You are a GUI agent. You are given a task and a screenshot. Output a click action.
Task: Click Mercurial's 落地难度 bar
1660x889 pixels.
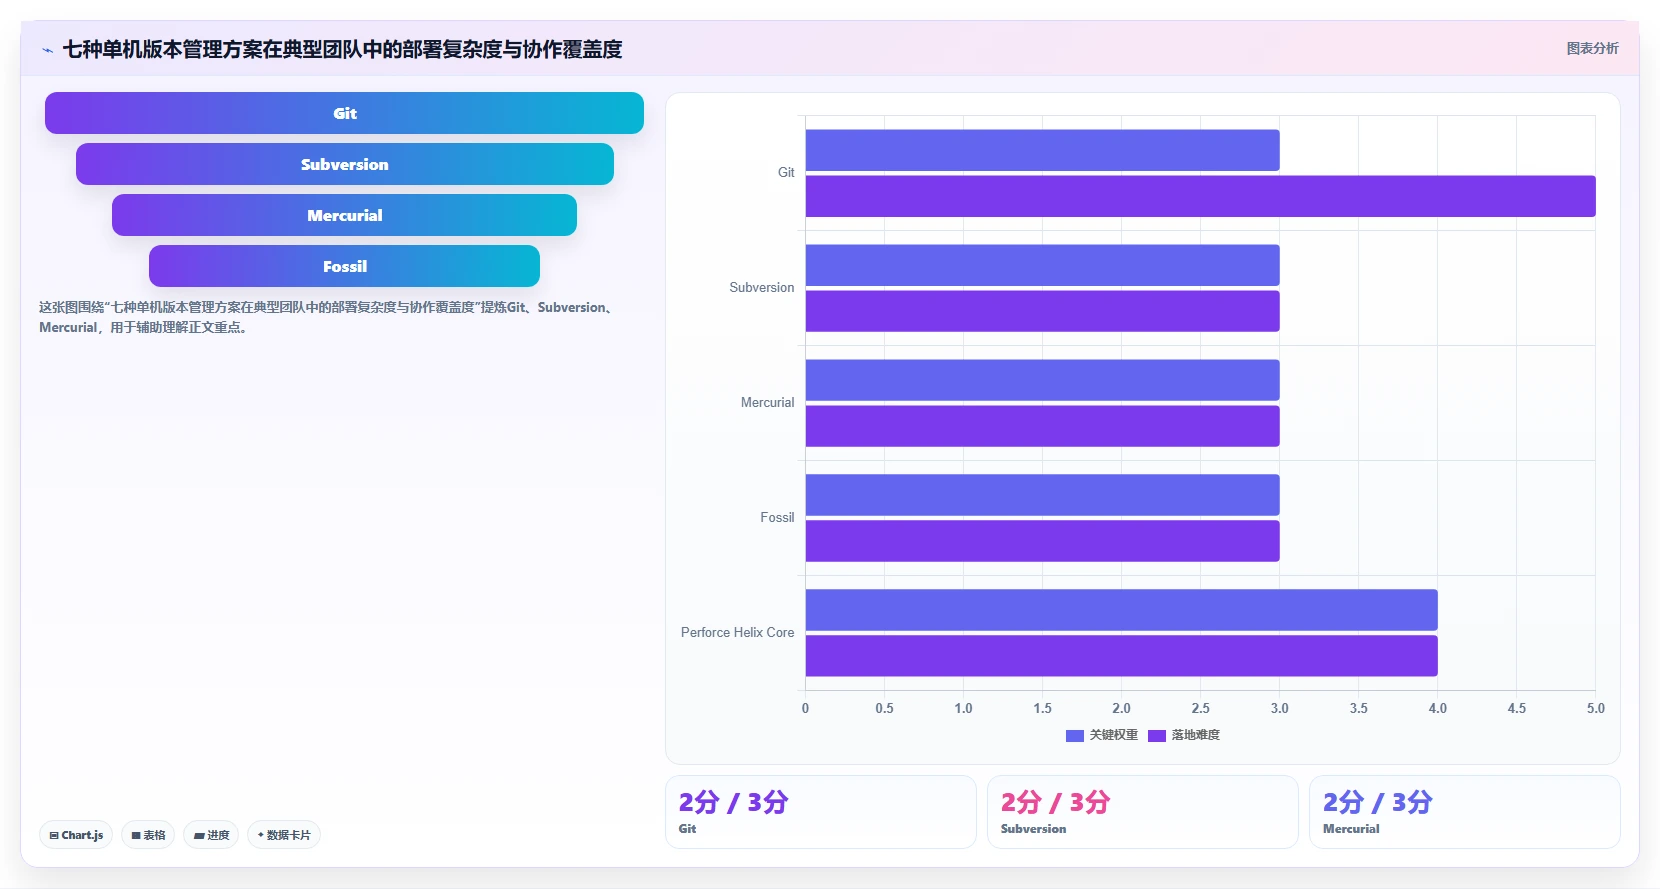(1042, 426)
